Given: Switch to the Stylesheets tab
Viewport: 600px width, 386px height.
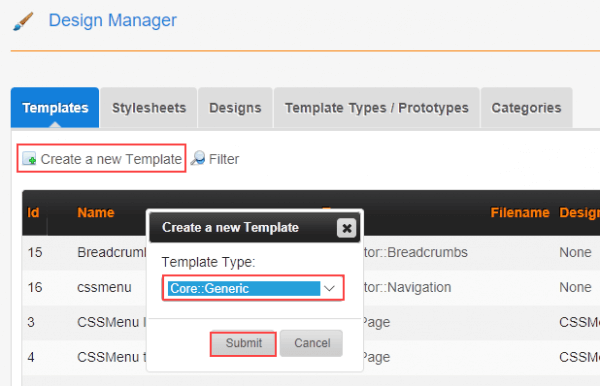Looking at the screenshot, I should coord(149,108).
